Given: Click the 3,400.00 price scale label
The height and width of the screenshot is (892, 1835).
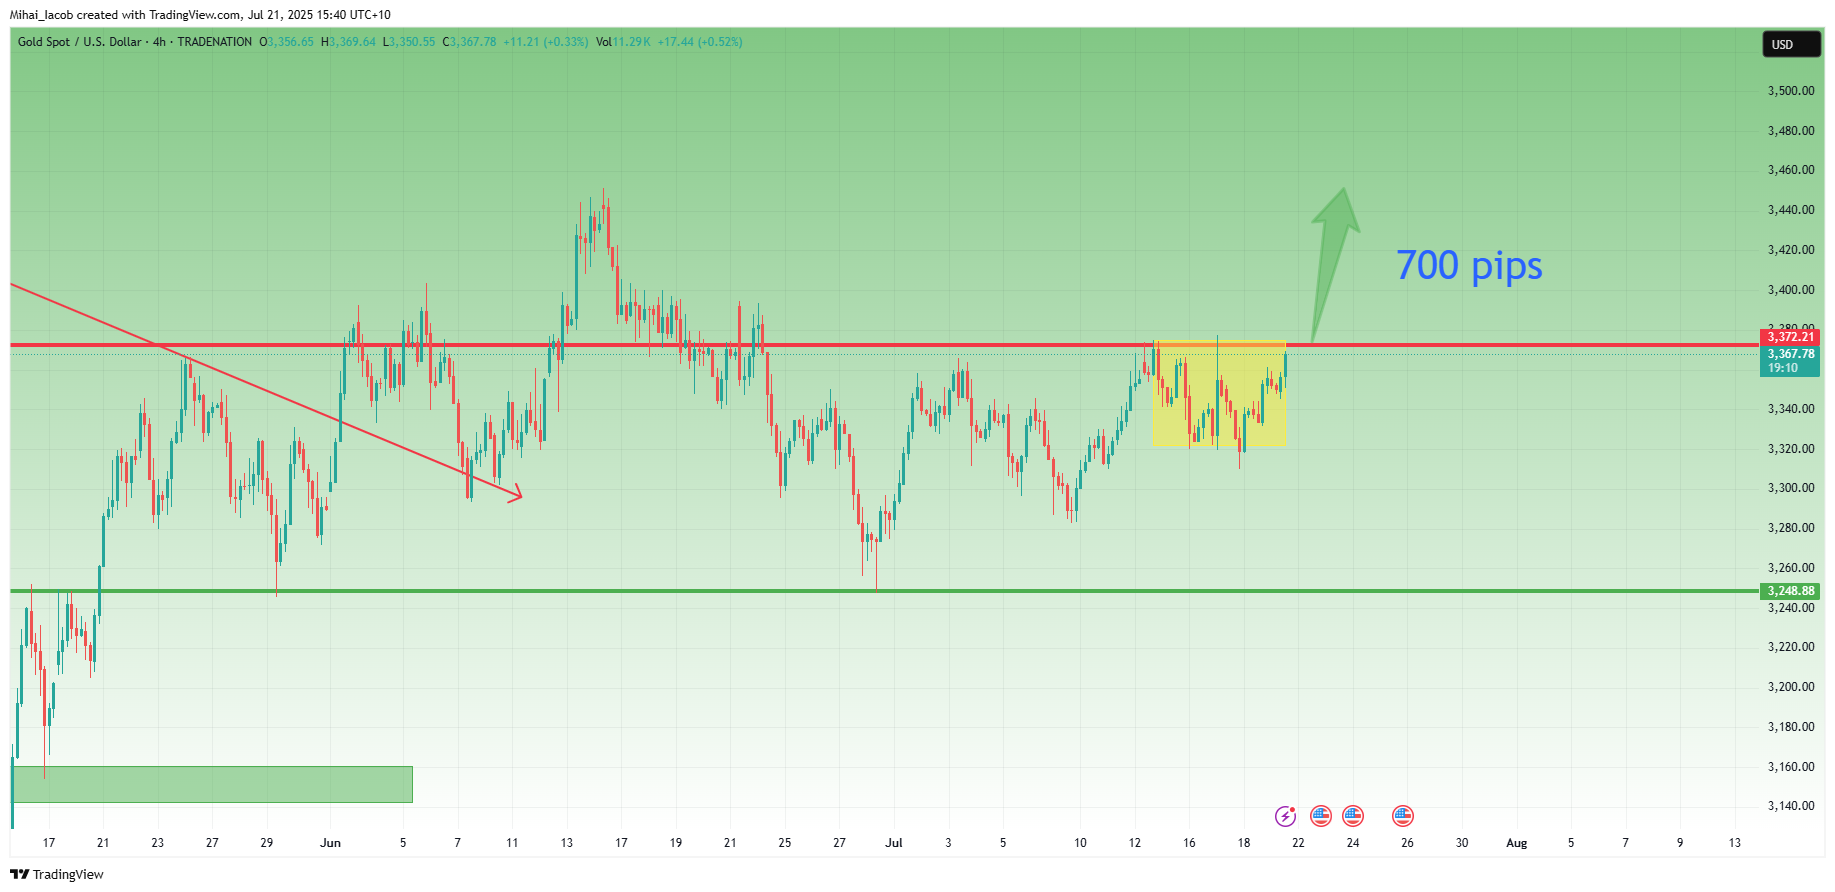Looking at the screenshot, I should pyautogui.click(x=1791, y=290).
